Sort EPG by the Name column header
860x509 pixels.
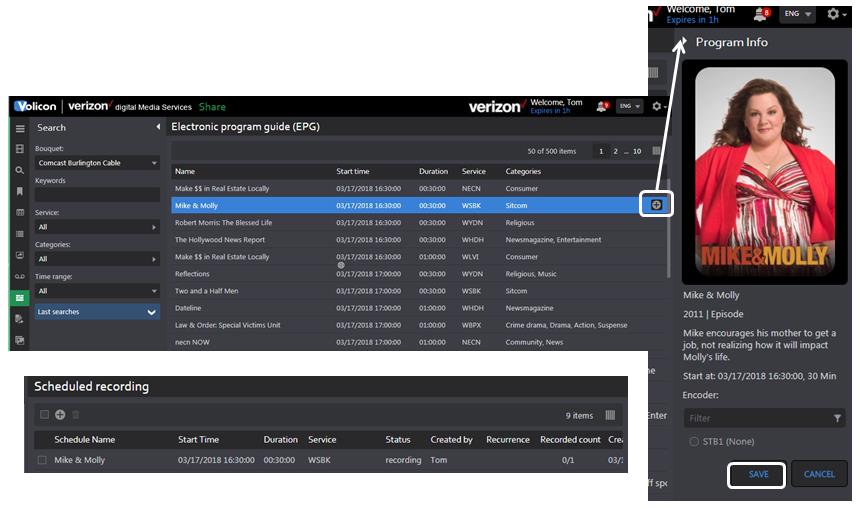185,172
